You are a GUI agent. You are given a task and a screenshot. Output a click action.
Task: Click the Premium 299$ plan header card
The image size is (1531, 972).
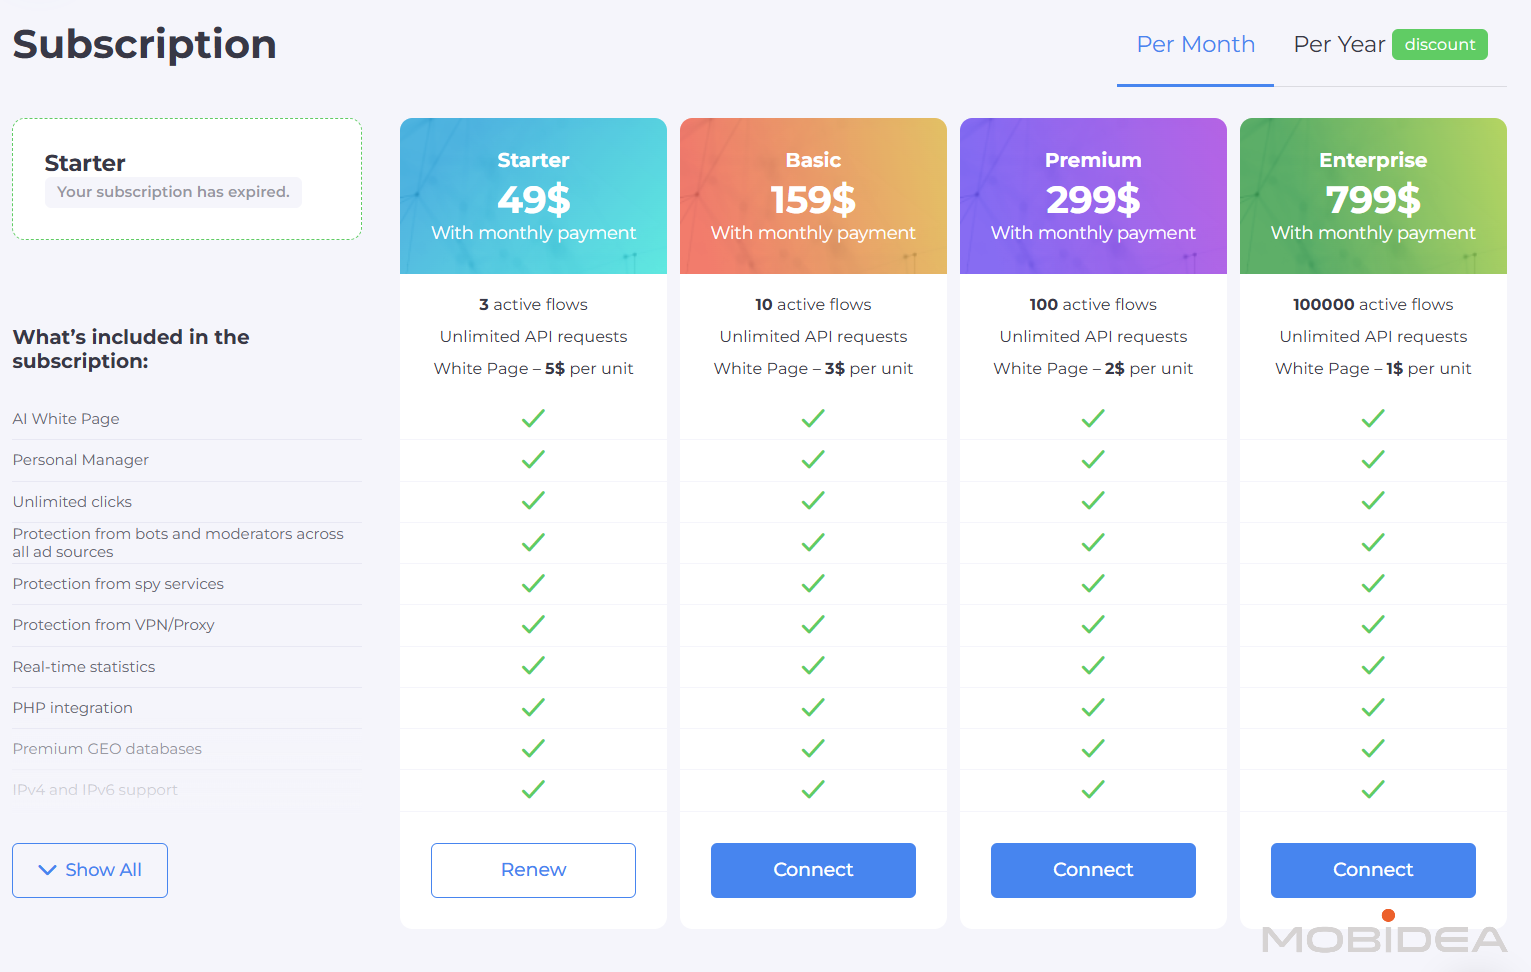click(x=1093, y=196)
